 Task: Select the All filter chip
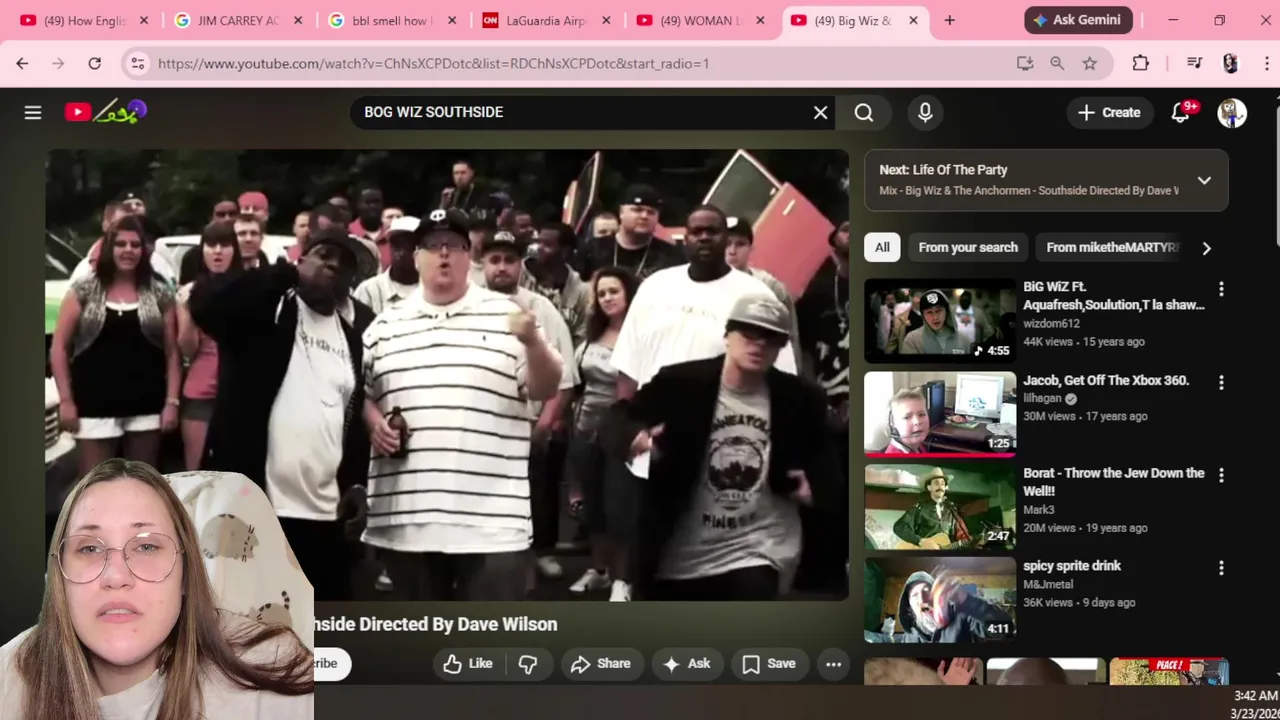coord(882,247)
